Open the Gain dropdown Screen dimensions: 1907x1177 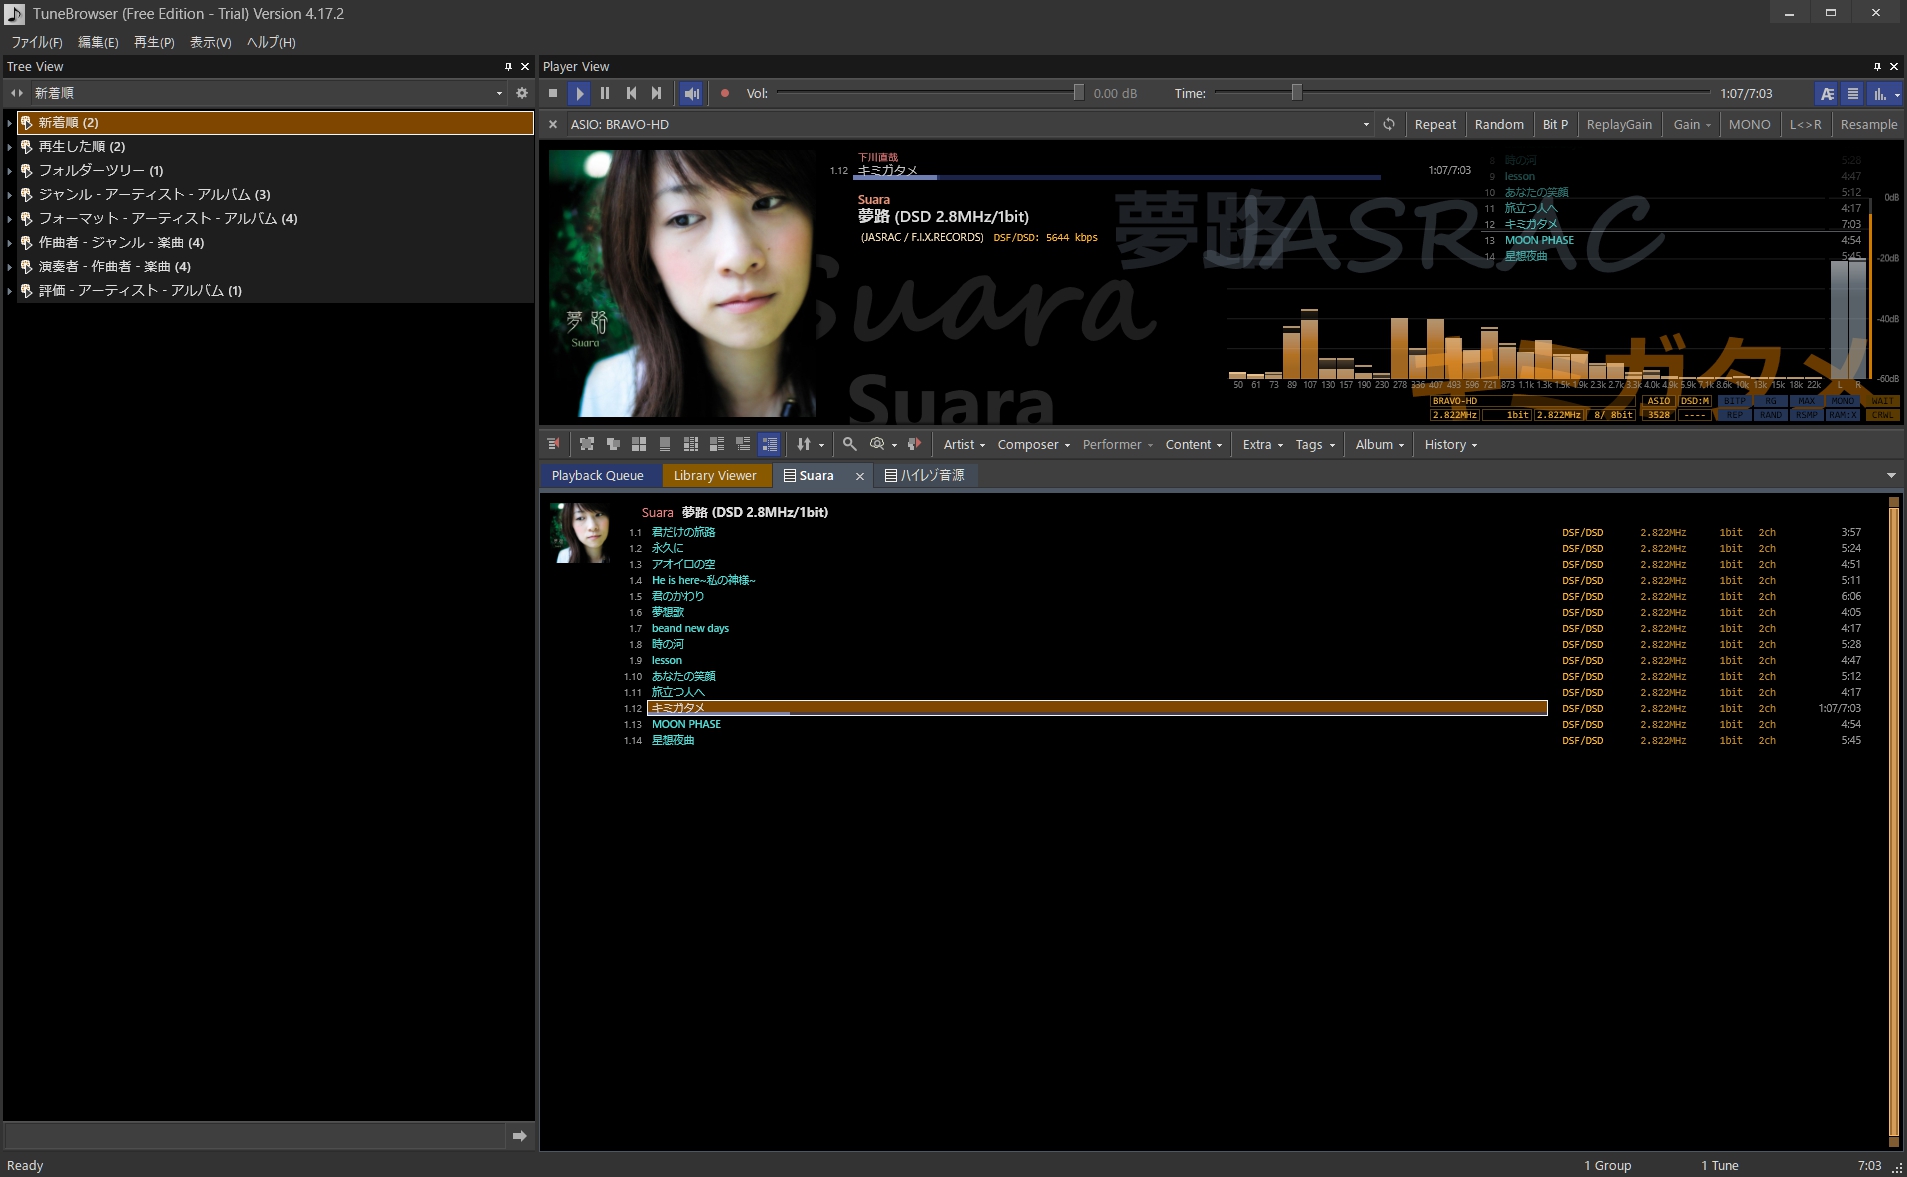pos(1692,124)
